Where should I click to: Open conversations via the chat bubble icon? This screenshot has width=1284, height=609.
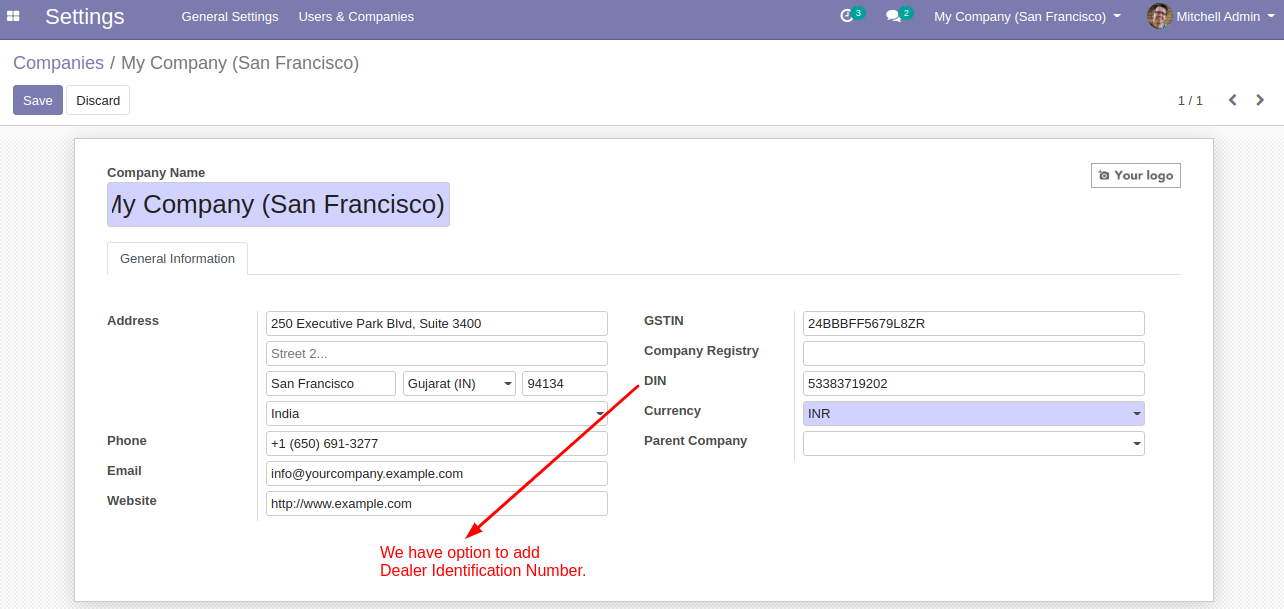pos(894,16)
